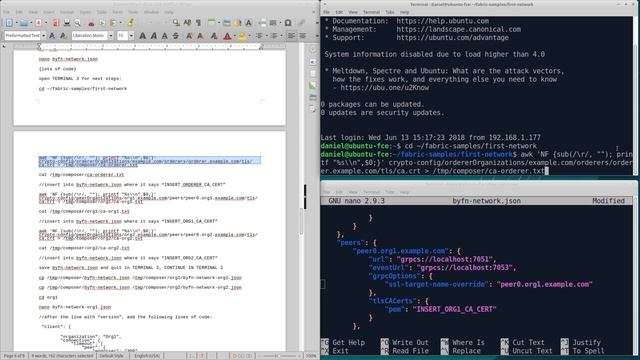The image size is (640, 360).
Task: Insert a page break in Writer
Action: tap(262, 23)
